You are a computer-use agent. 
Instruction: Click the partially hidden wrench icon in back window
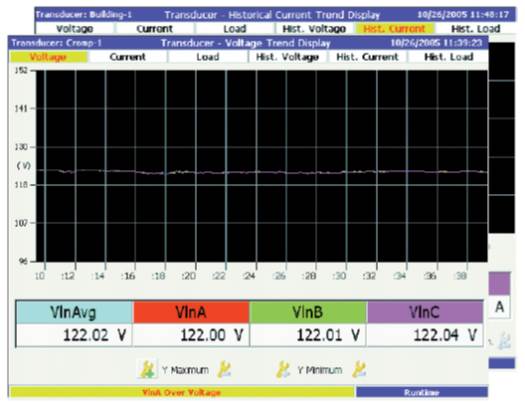504,340
